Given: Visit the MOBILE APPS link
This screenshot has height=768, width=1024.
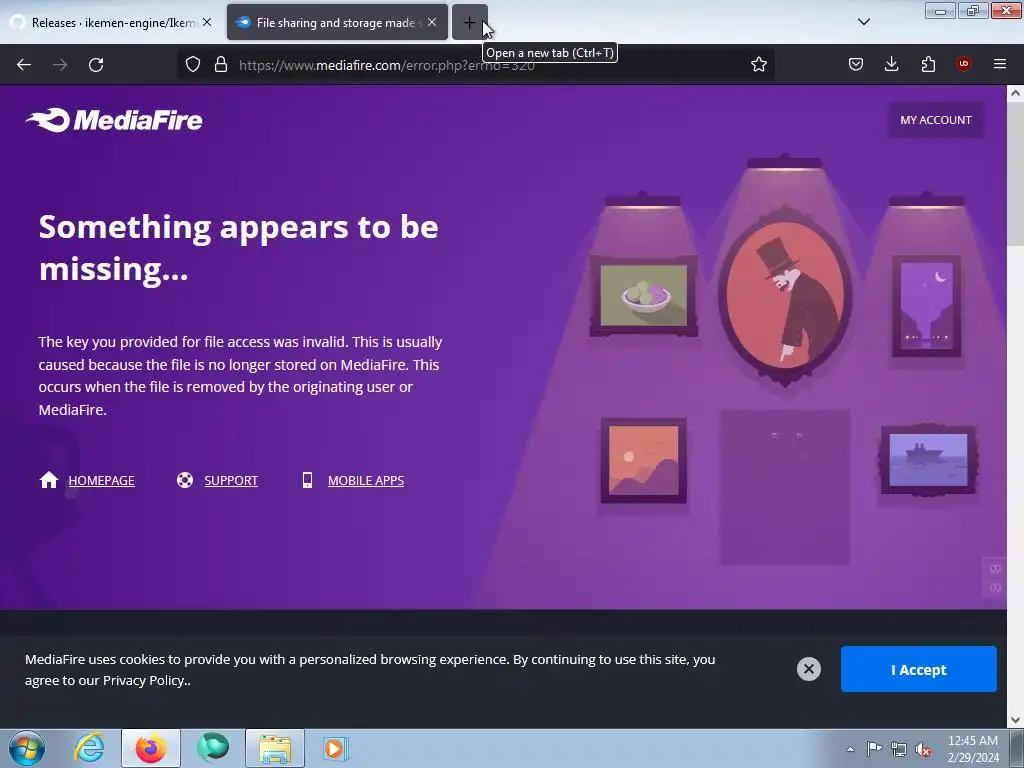Looking at the screenshot, I should click(x=366, y=481).
